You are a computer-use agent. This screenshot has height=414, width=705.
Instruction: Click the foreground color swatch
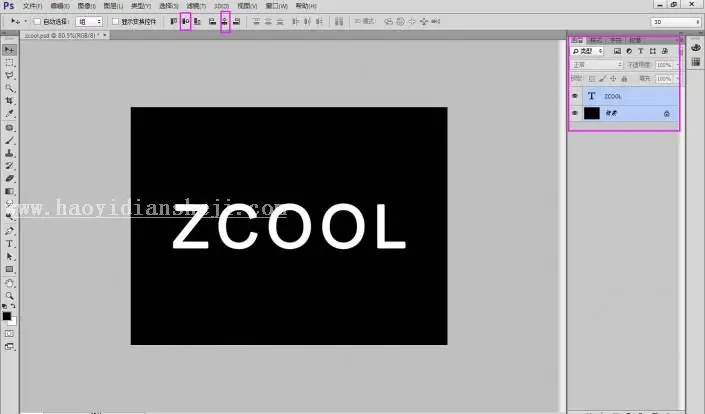coord(7,316)
